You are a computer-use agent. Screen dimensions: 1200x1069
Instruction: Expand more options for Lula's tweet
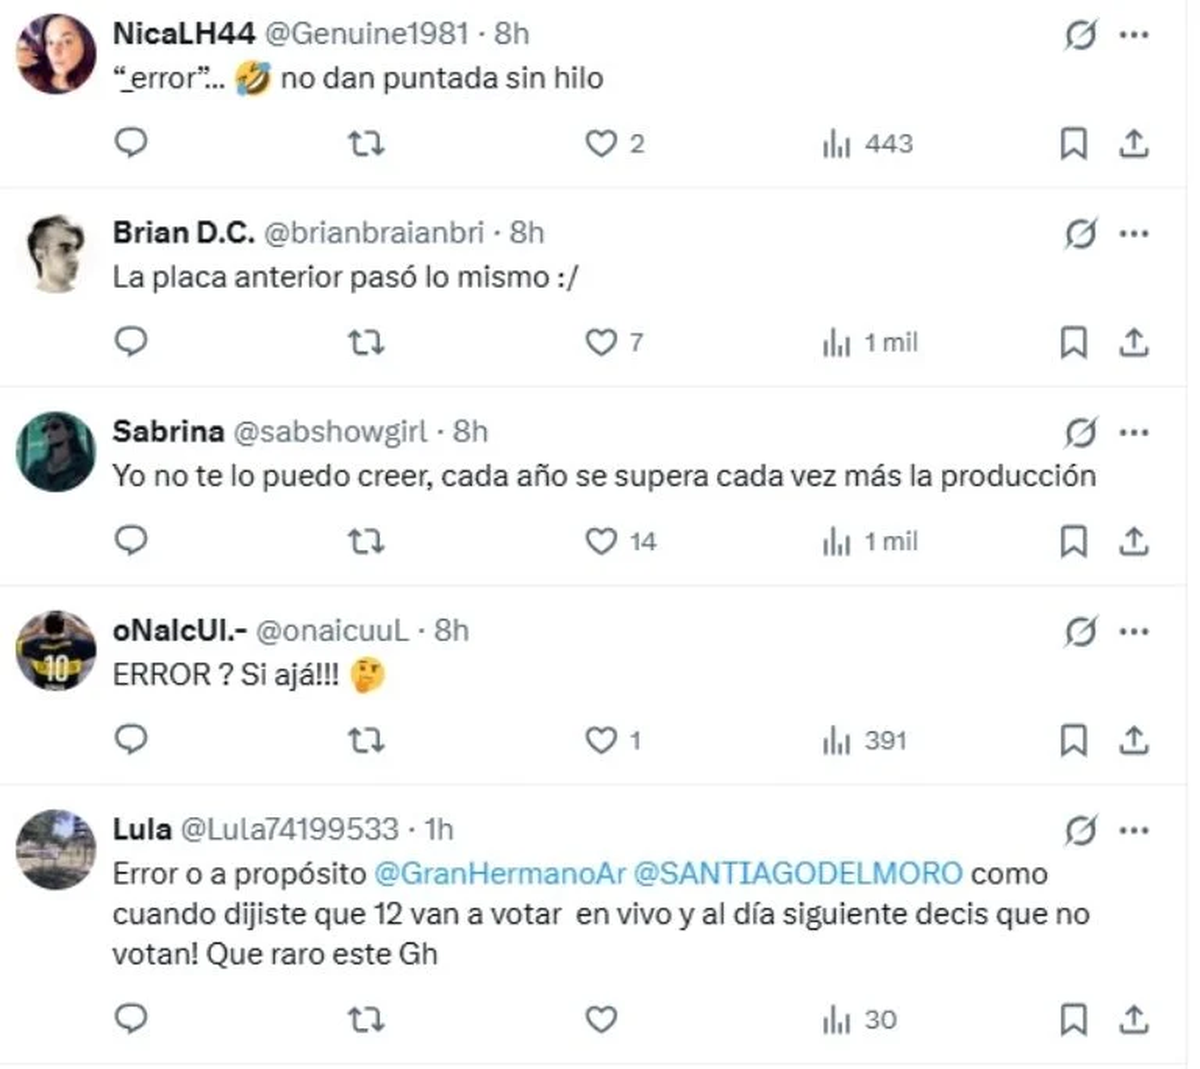[1134, 831]
